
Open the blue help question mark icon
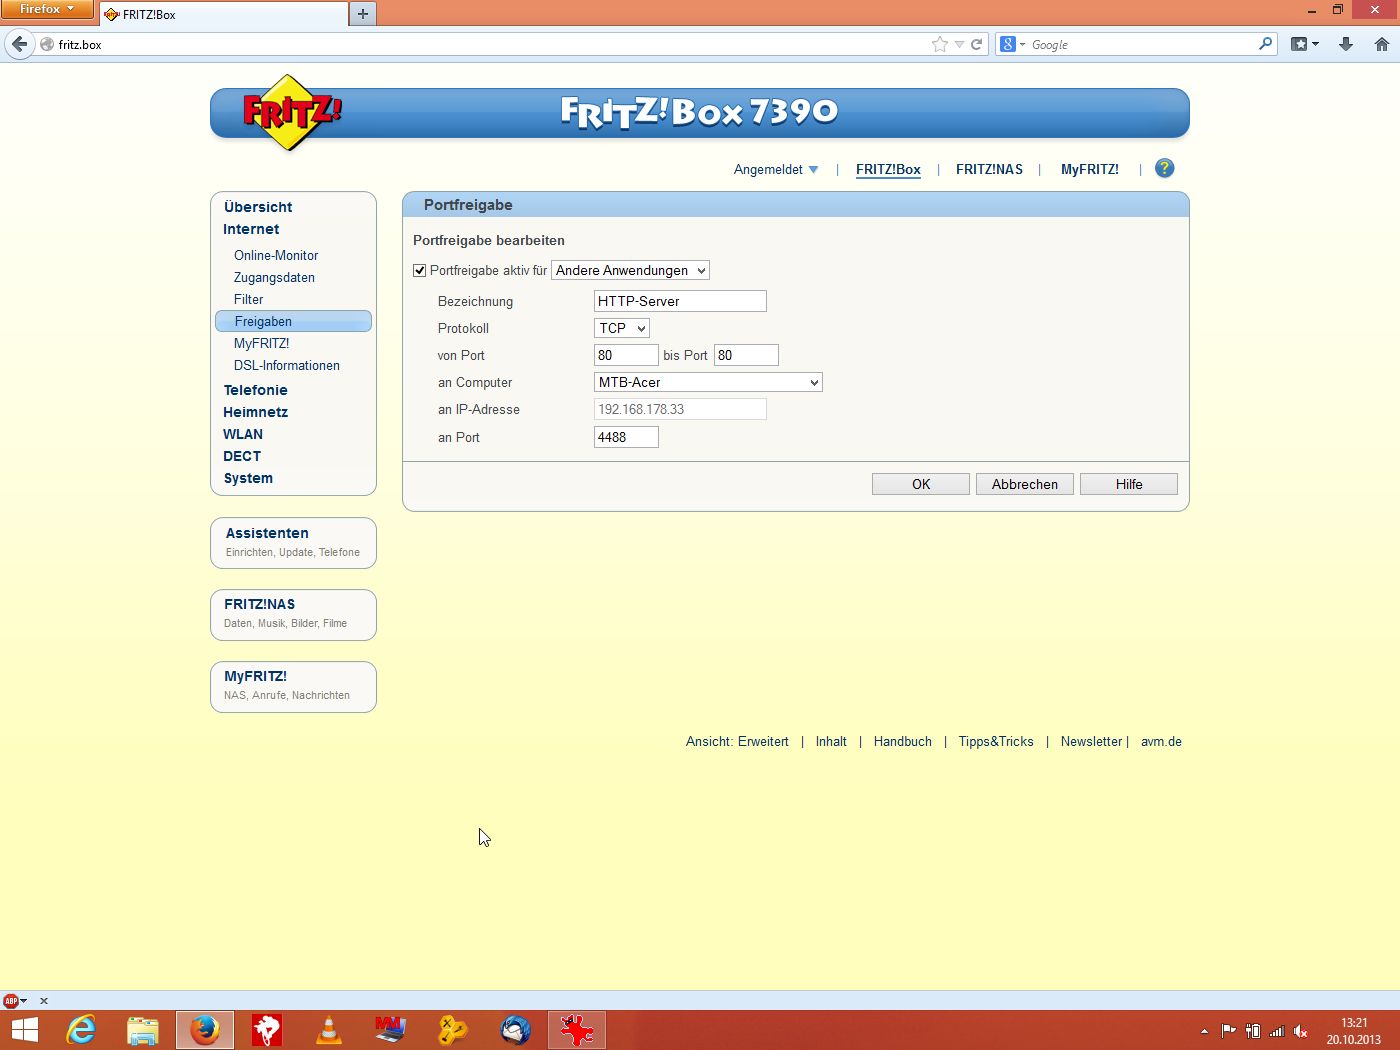(x=1164, y=168)
